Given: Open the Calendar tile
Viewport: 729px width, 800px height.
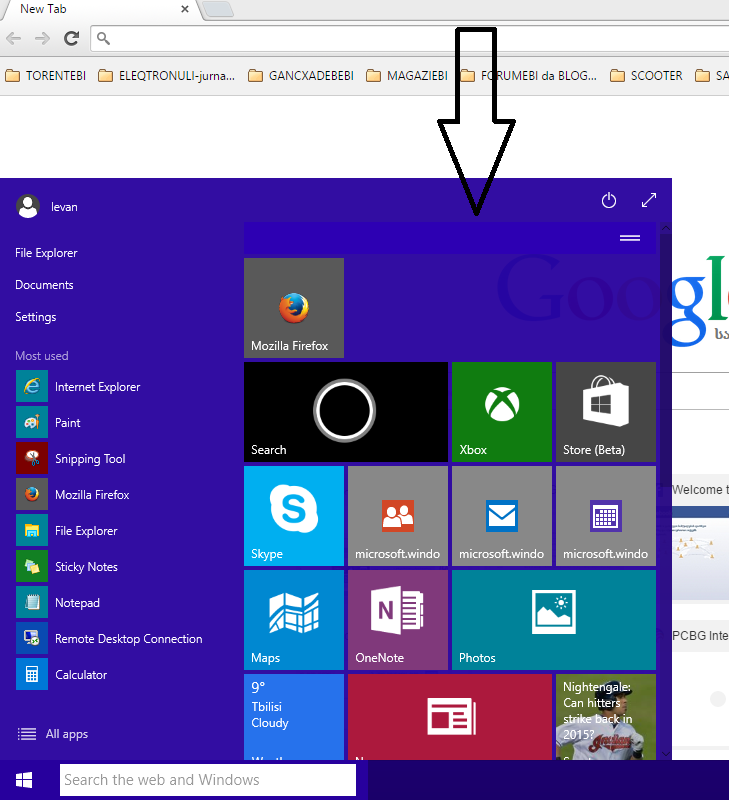Looking at the screenshot, I should (x=606, y=516).
